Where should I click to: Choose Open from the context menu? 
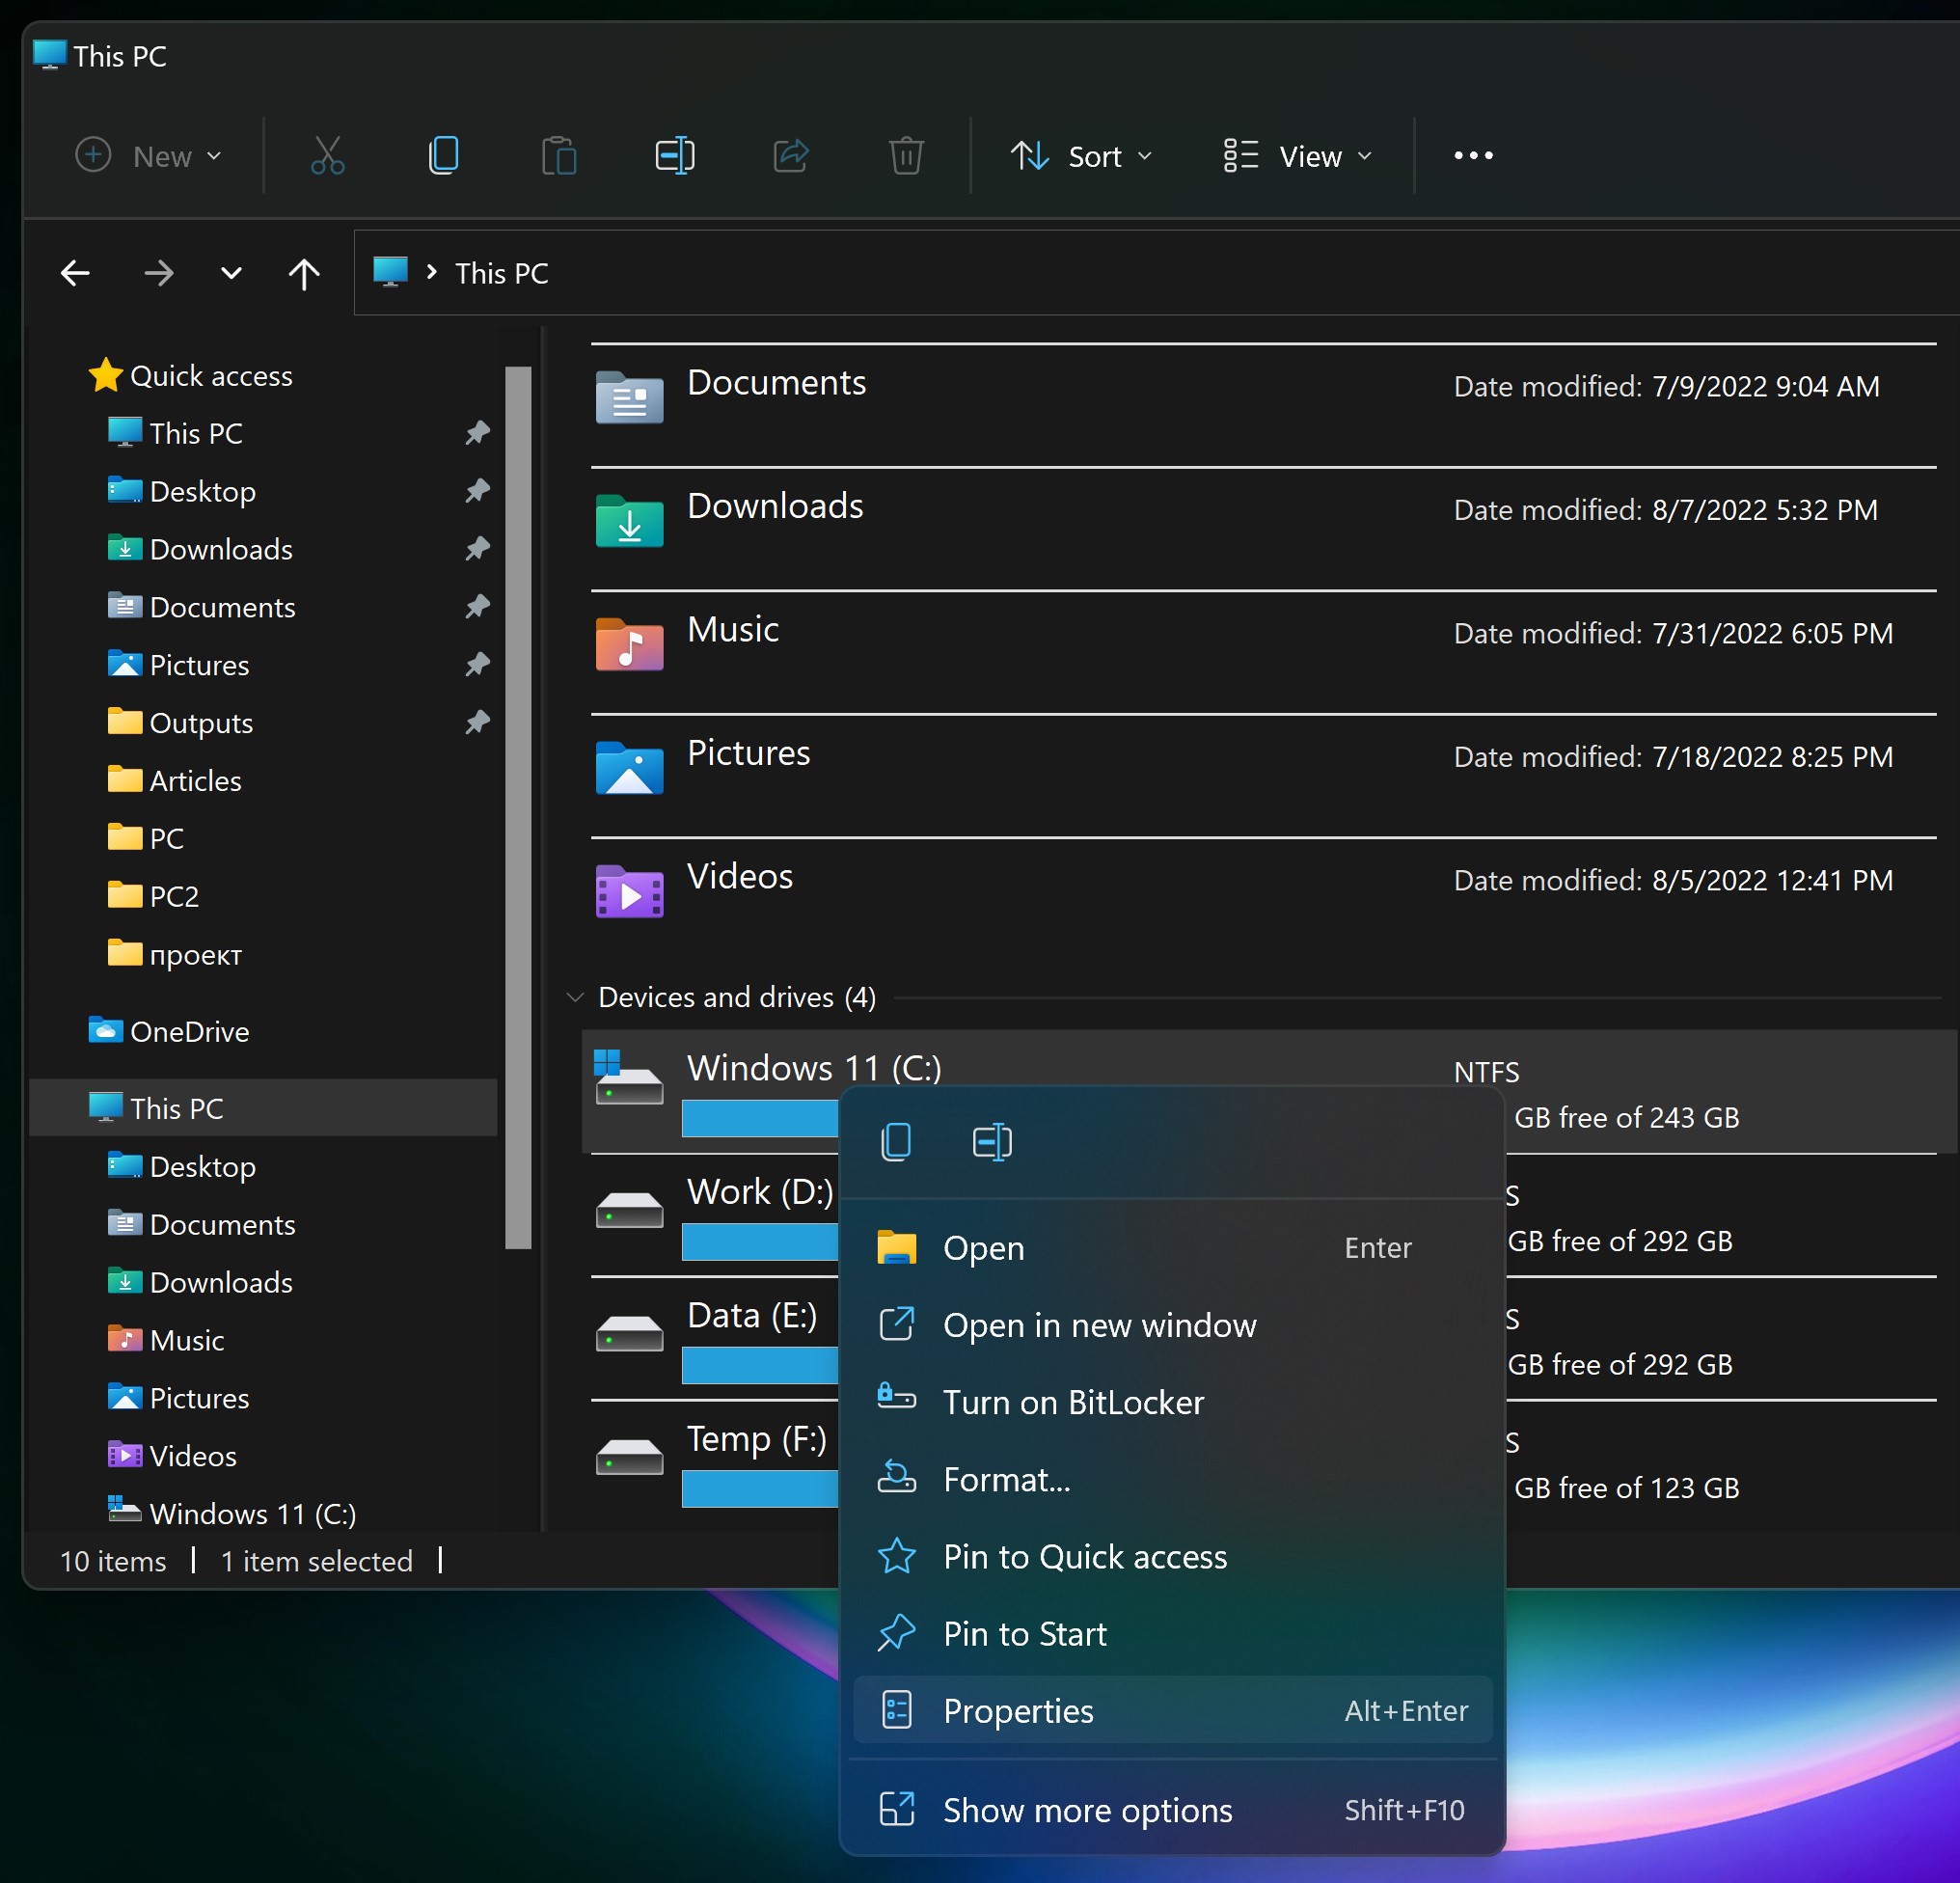1173,1248
